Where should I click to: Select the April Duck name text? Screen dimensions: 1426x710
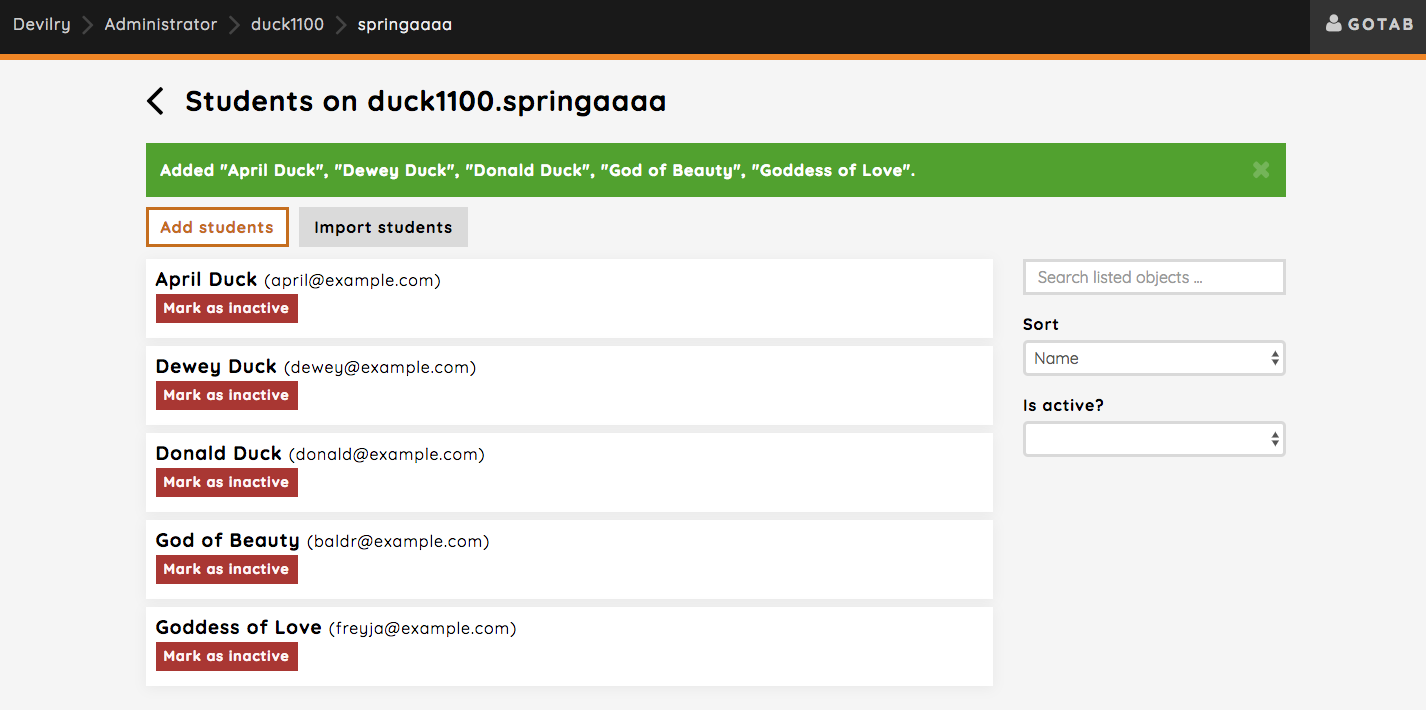(207, 279)
